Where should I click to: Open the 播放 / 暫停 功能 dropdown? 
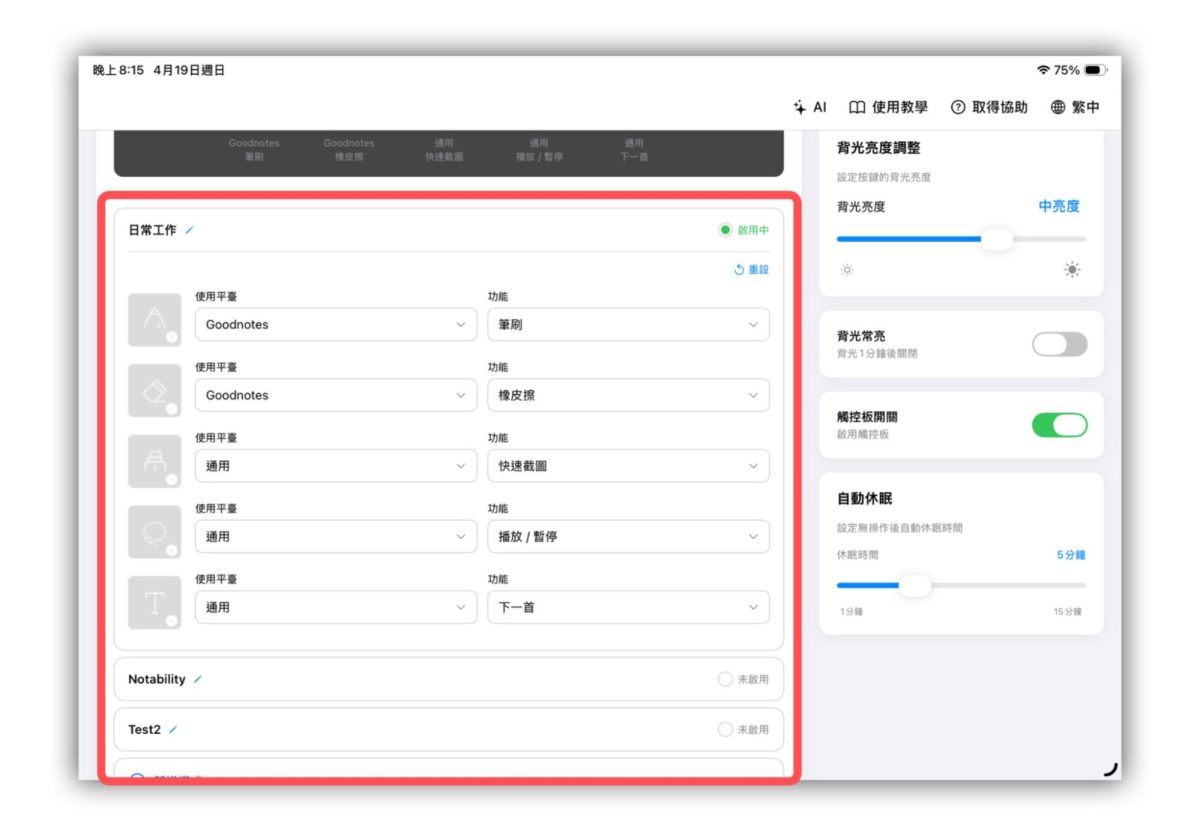tap(629, 536)
